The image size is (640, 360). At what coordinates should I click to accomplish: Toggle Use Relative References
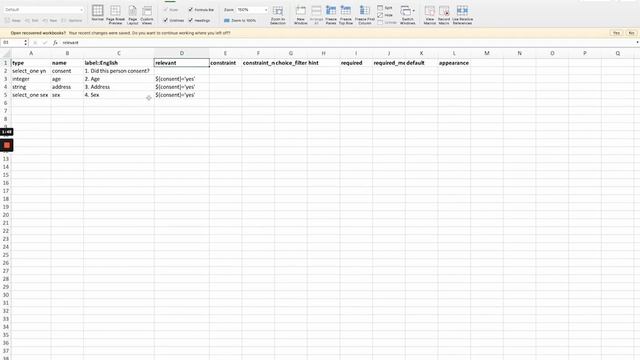462,15
